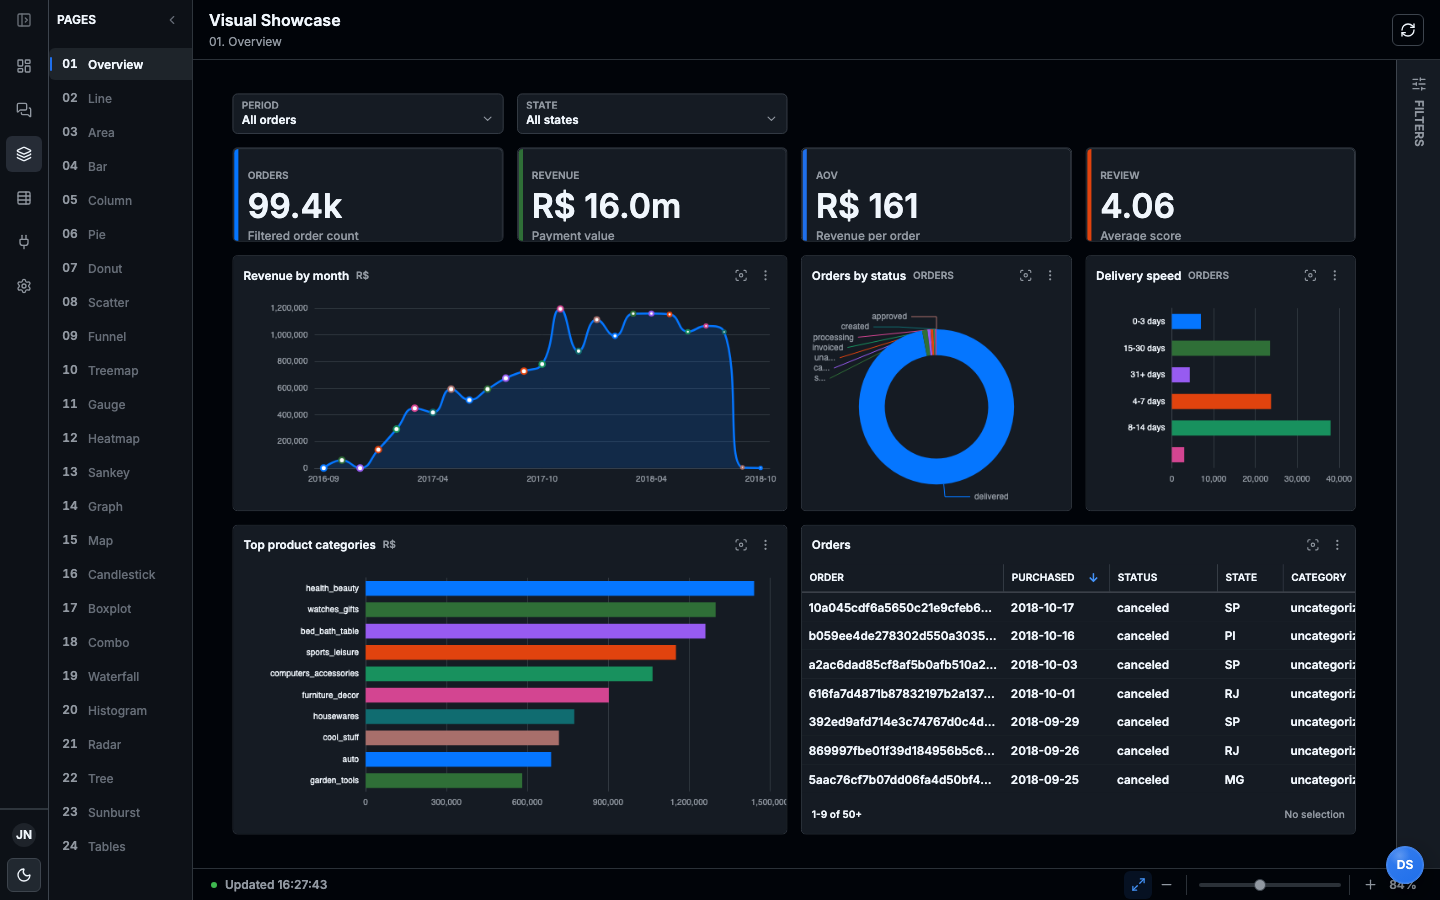1440x900 pixels.
Task: Go to the 10 Treemap page
Action: [121, 370]
